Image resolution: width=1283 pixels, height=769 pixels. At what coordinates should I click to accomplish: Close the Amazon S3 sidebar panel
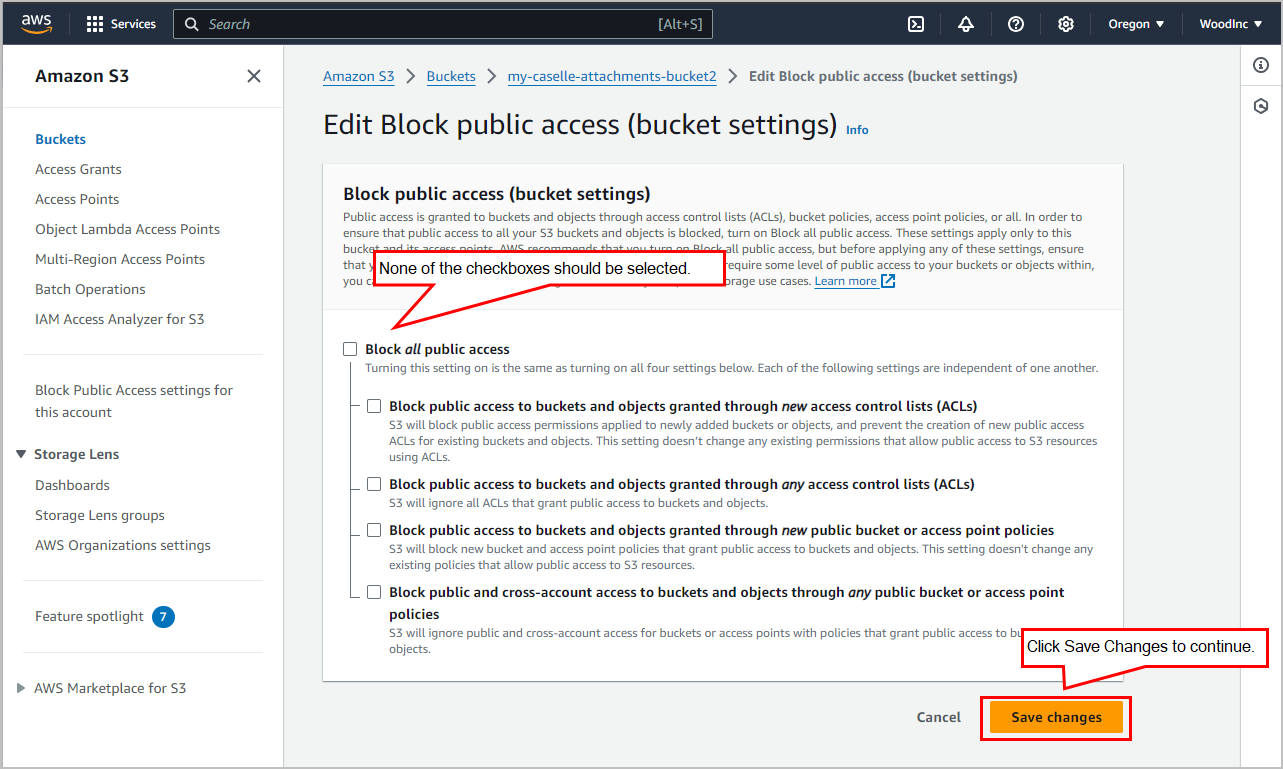[x=254, y=76]
